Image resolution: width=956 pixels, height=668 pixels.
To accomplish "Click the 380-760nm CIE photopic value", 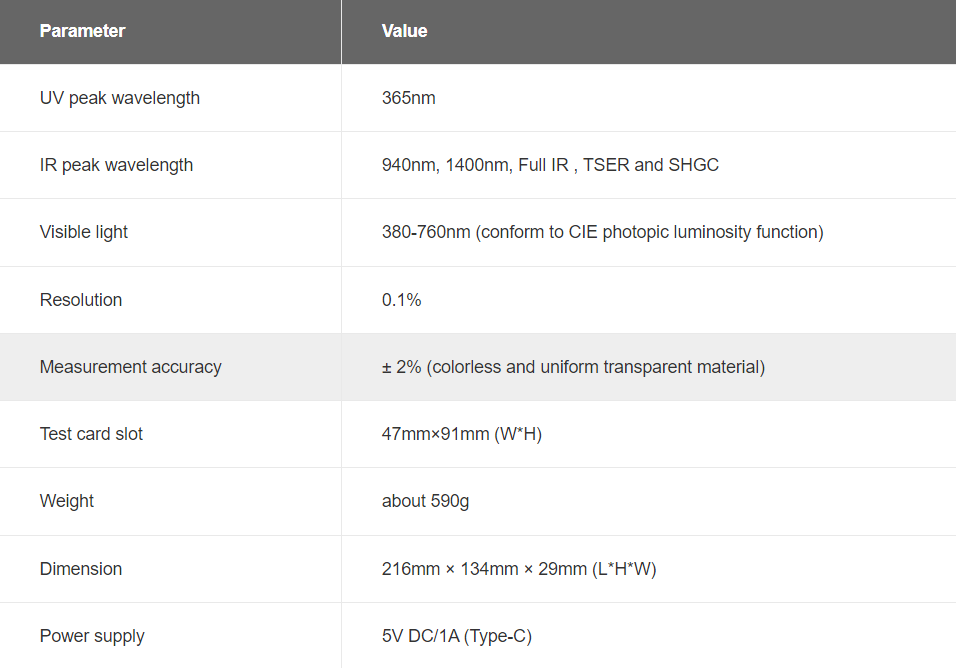I will pyautogui.click(x=602, y=232).
